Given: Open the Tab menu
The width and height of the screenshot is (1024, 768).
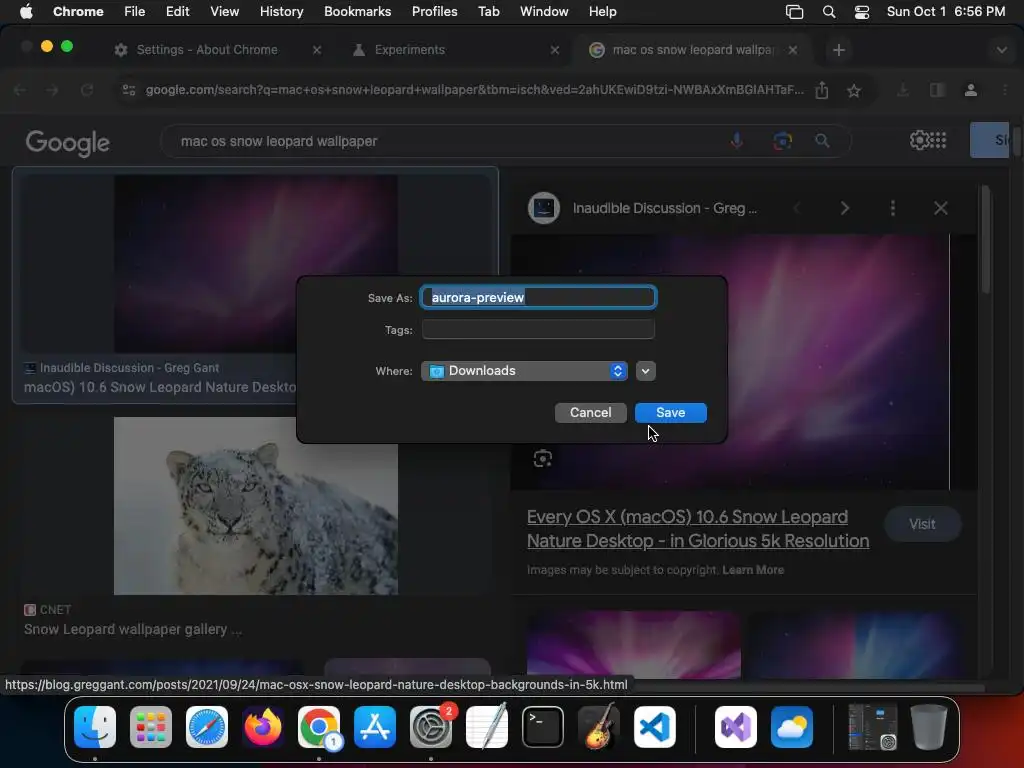Looking at the screenshot, I should (488, 11).
